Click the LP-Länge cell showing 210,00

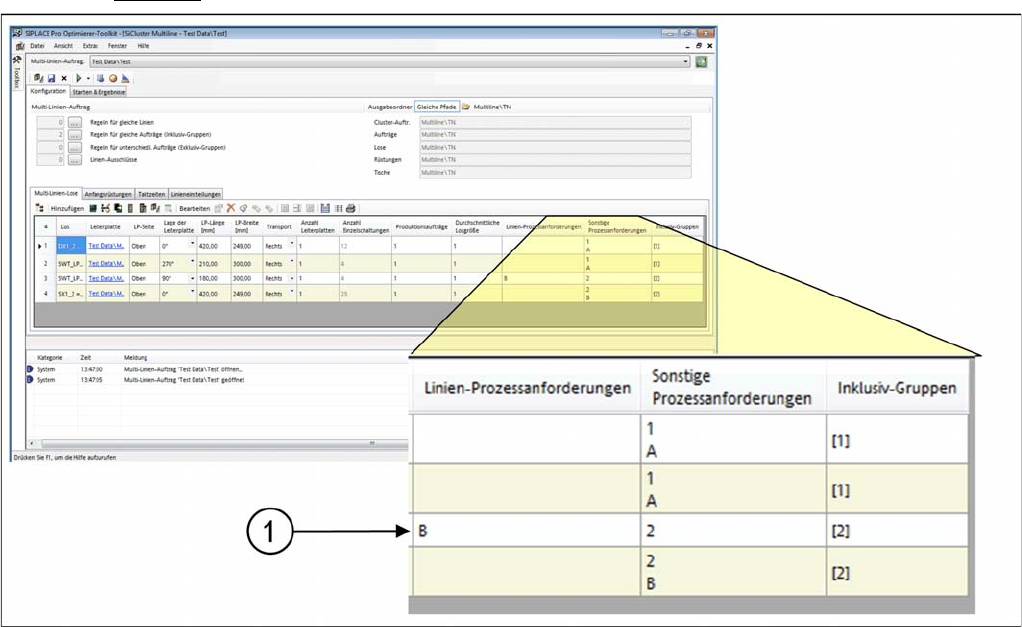click(x=213, y=264)
